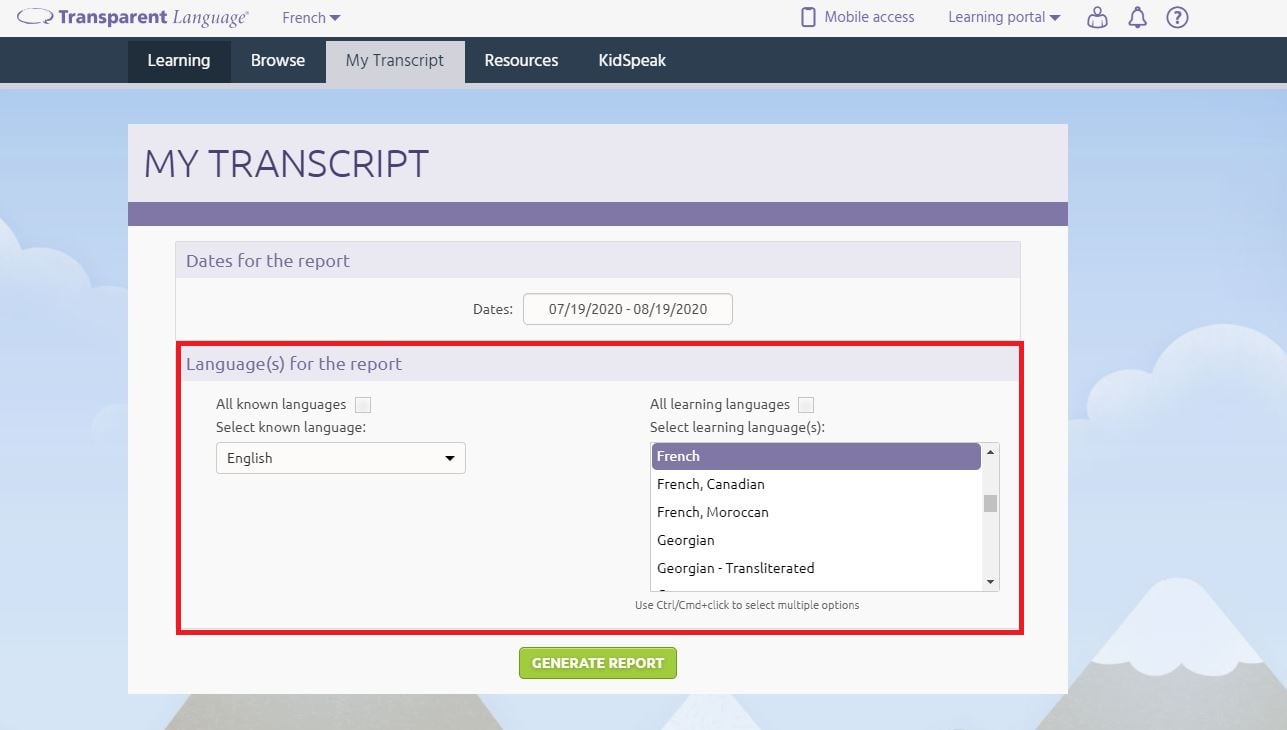
Task: Click the Generate Report button
Action: pos(597,662)
